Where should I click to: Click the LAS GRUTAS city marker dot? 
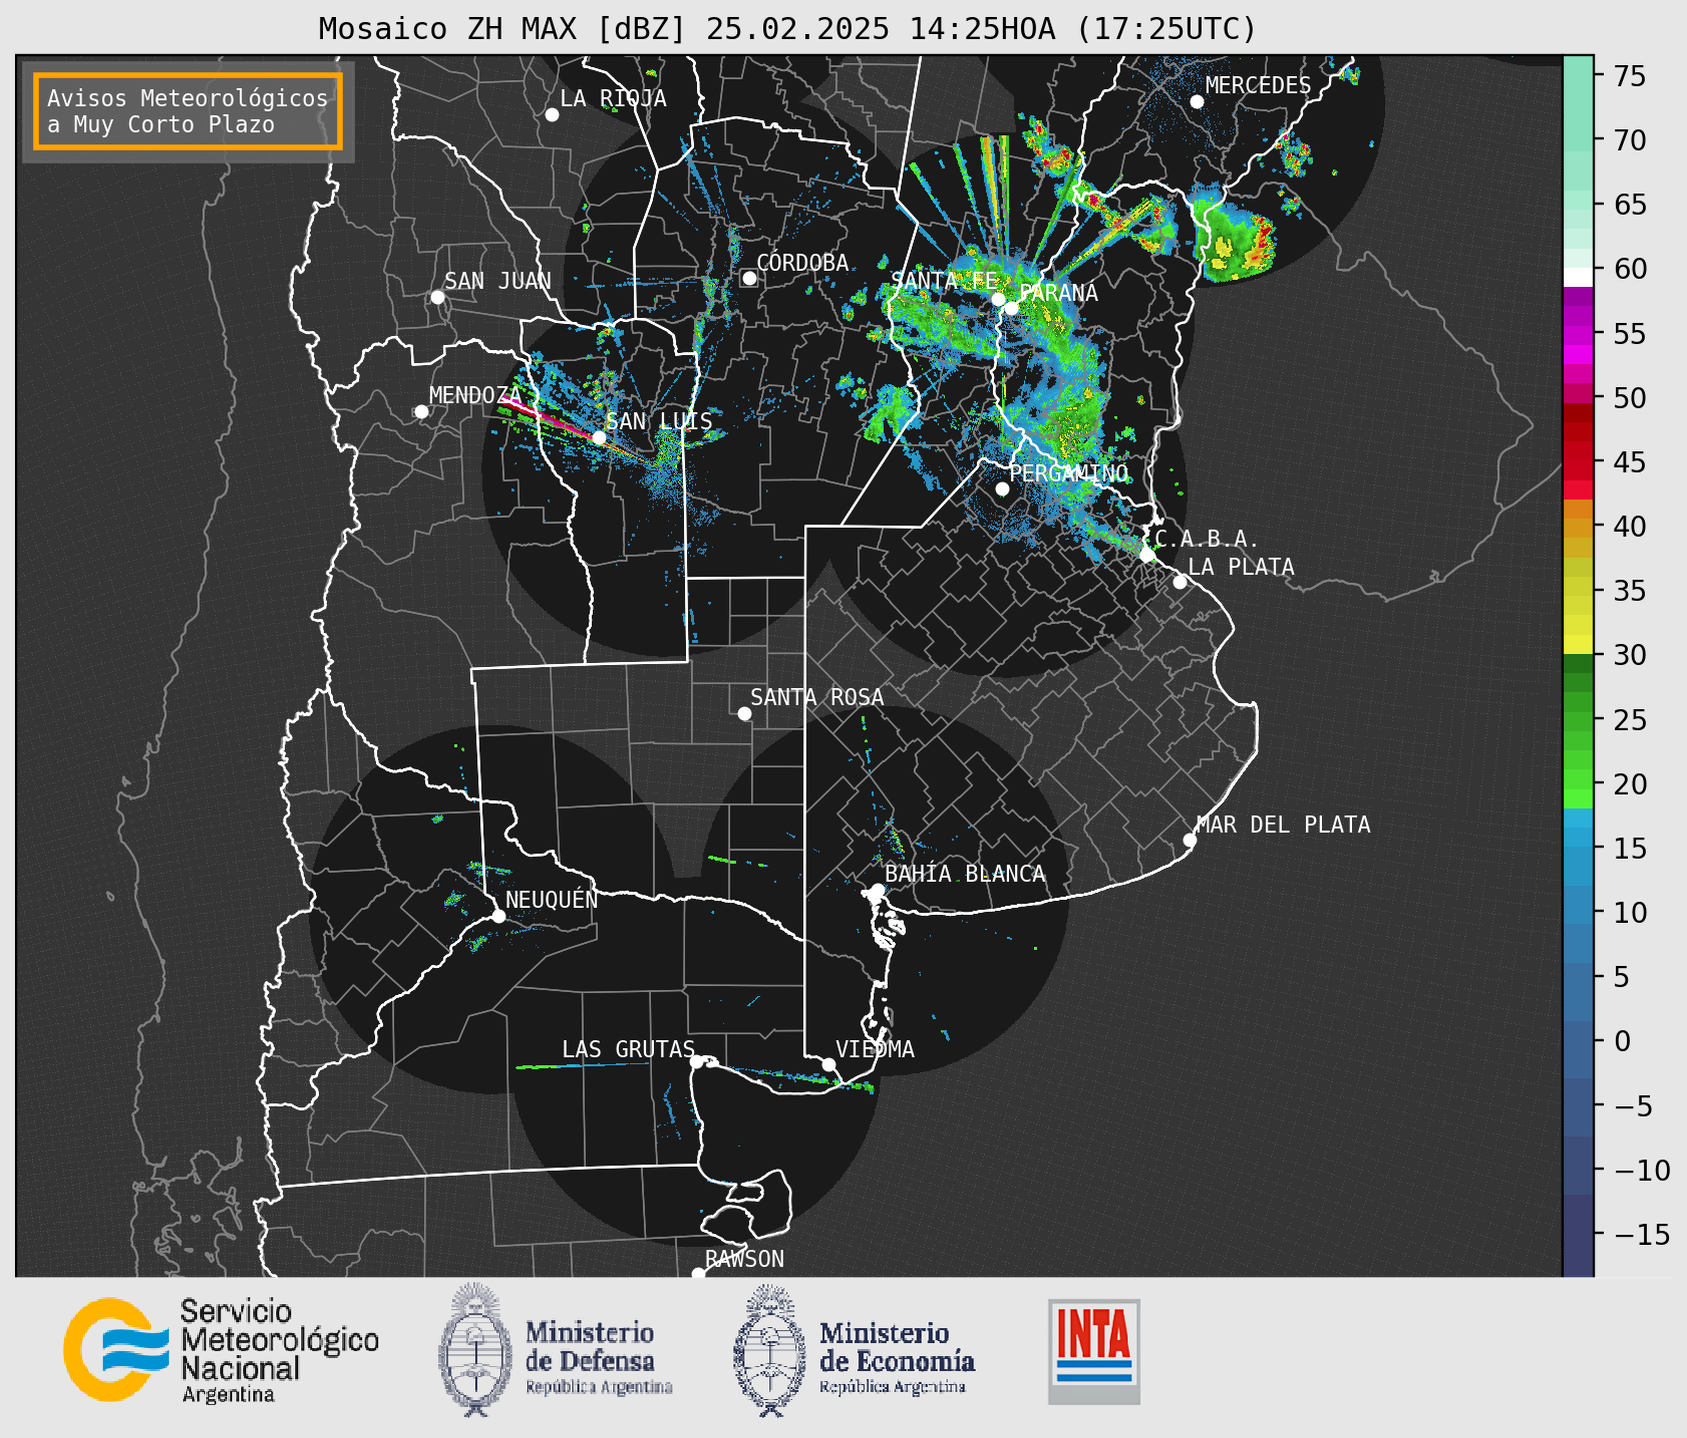tap(697, 1061)
